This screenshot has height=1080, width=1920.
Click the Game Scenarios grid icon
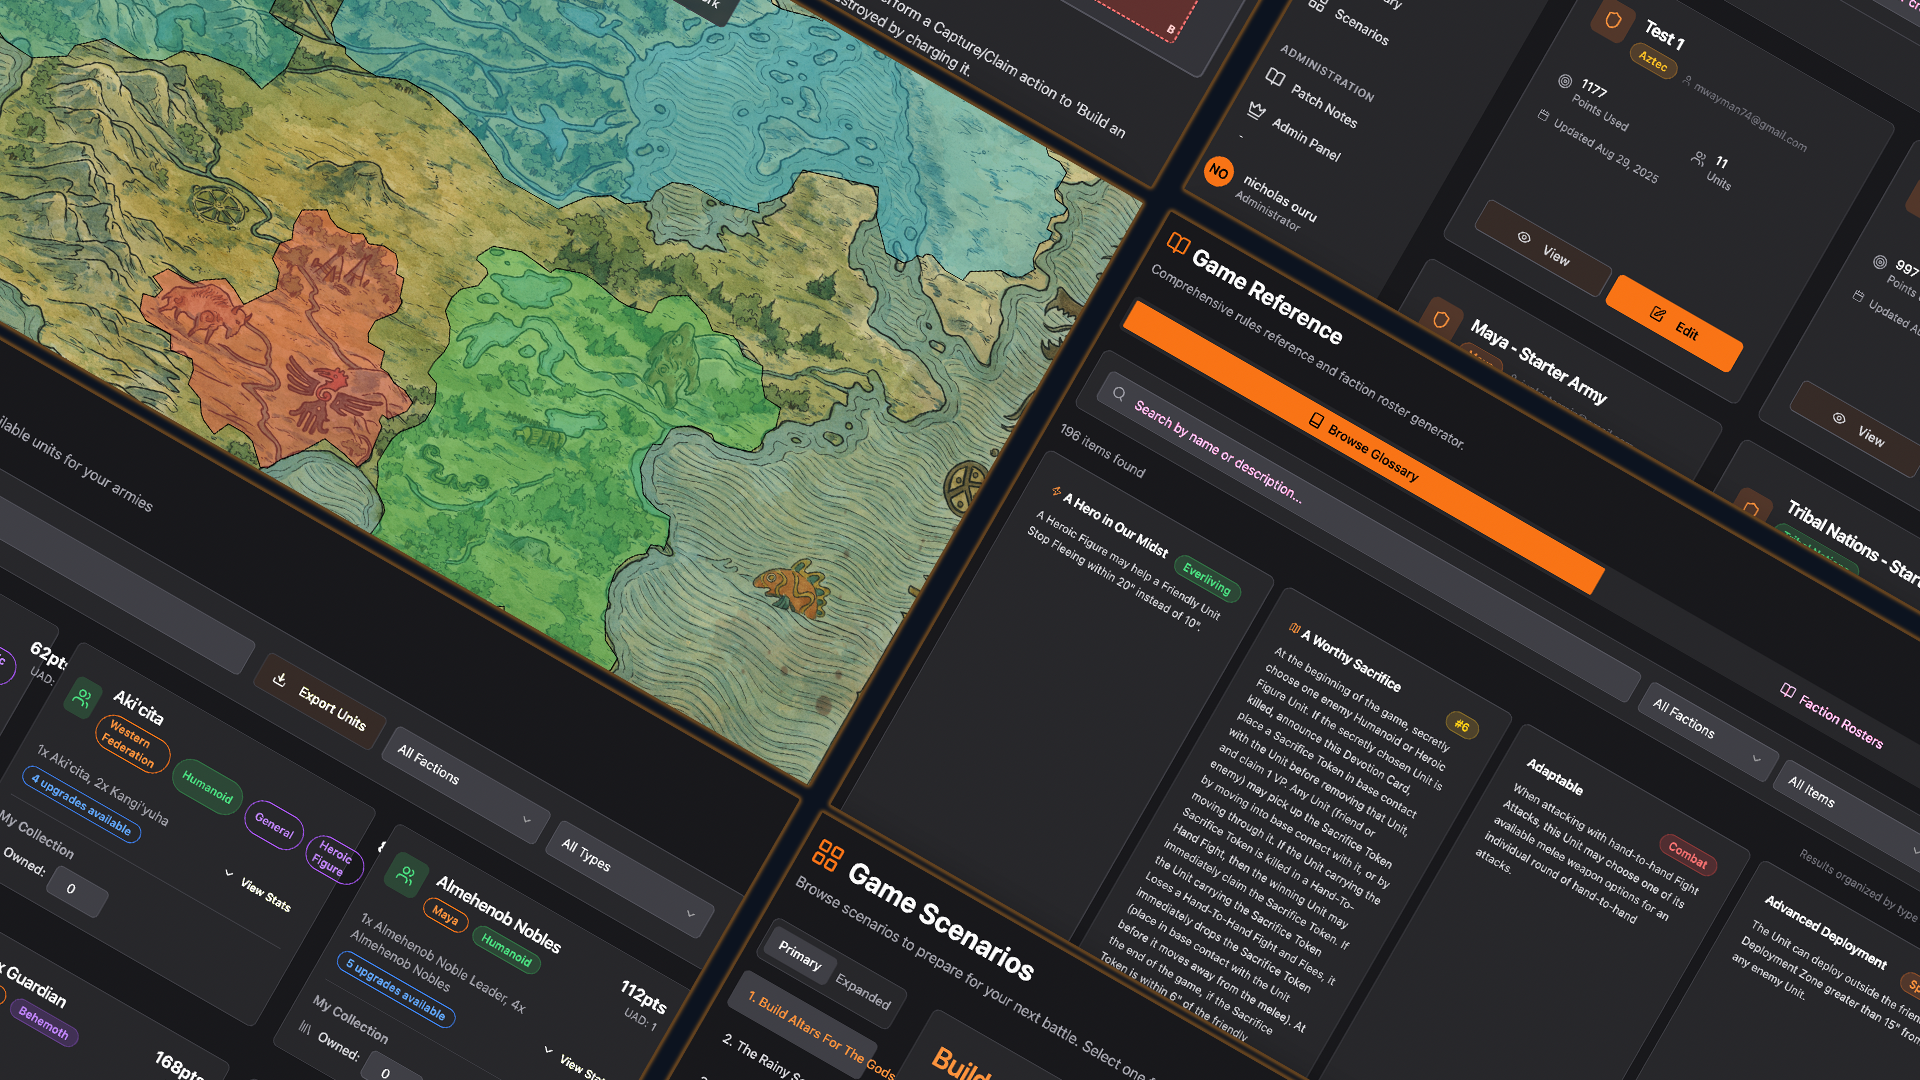coord(827,855)
